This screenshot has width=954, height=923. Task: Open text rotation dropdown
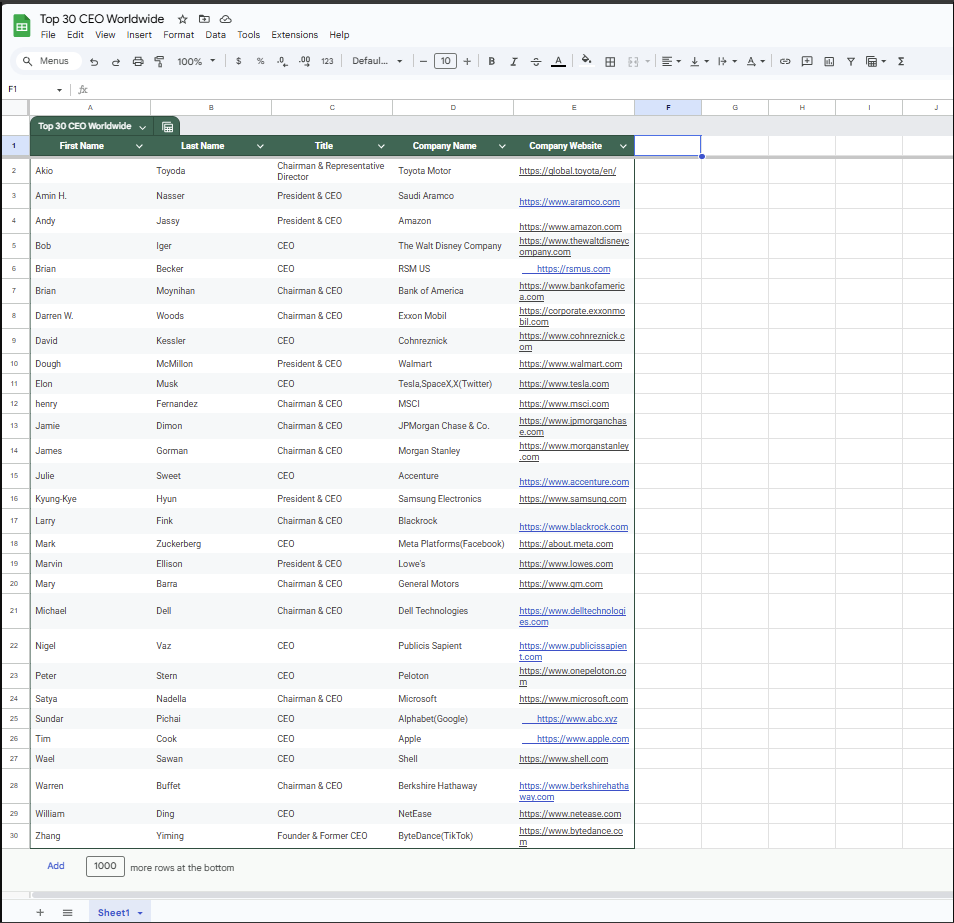click(x=755, y=61)
